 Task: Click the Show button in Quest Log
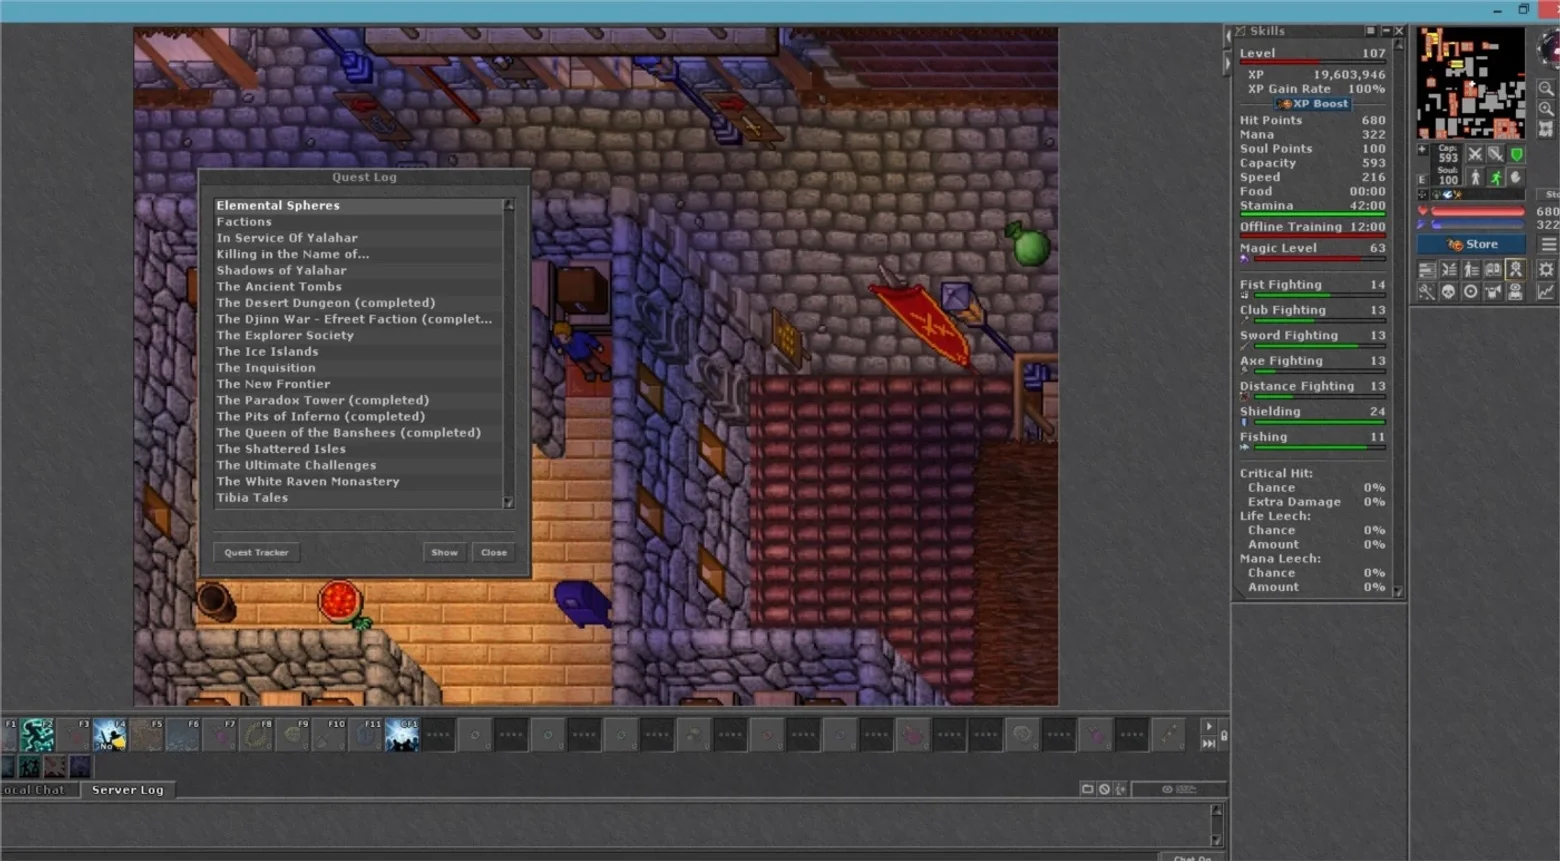tap(444, 552)
